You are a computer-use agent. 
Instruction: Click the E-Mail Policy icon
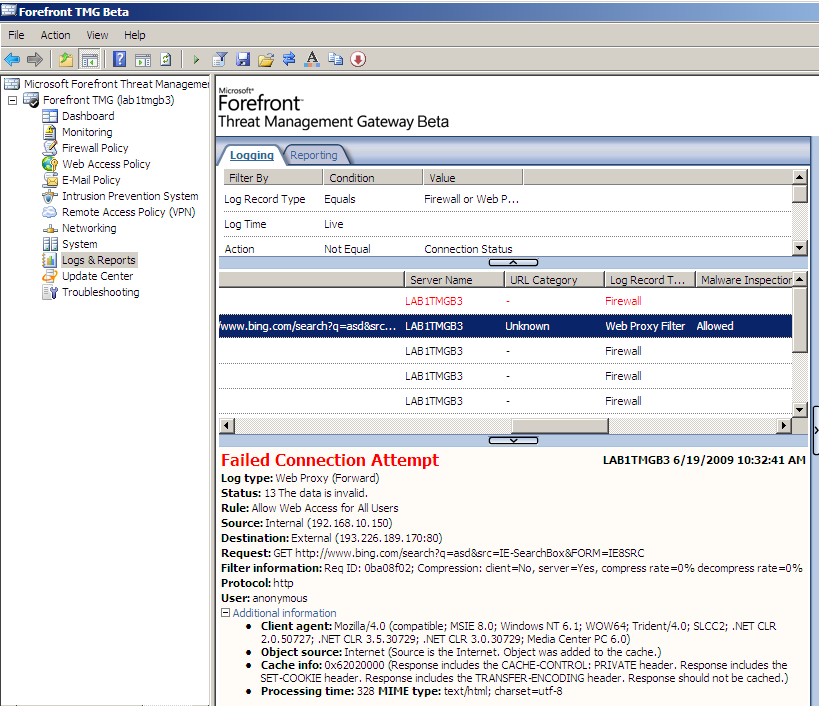(50, 180)
